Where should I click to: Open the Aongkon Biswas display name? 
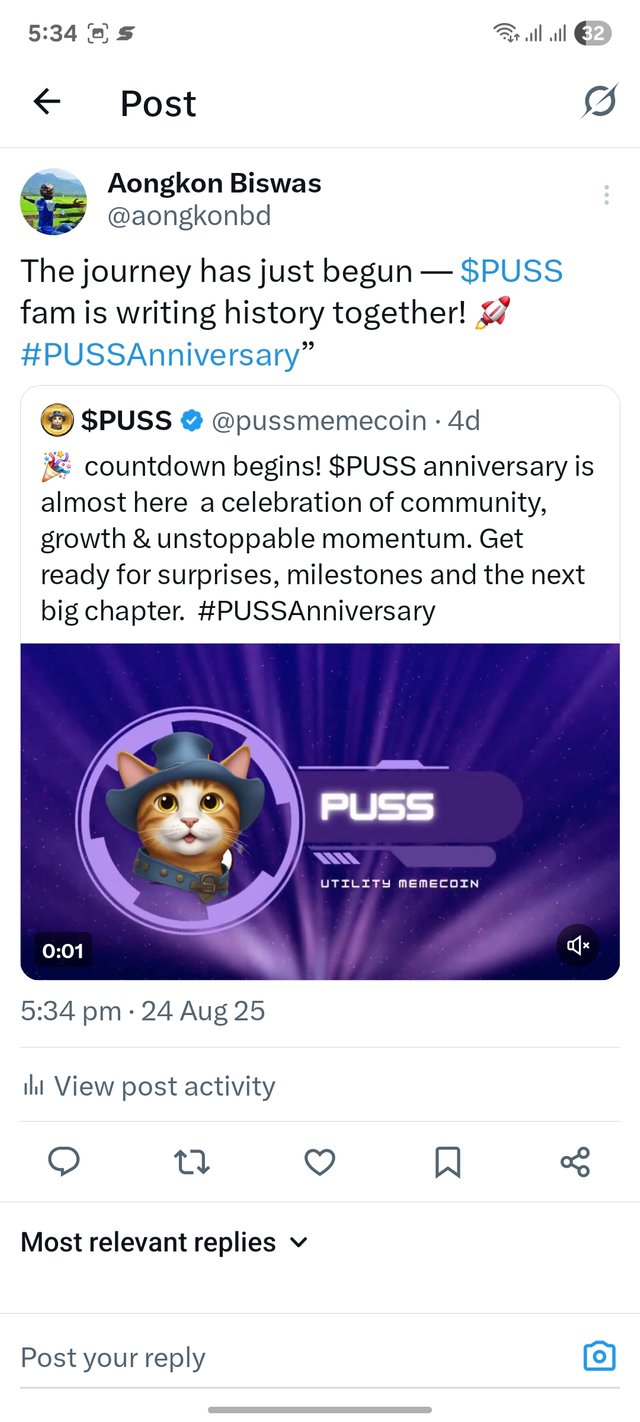pos(214,184)
